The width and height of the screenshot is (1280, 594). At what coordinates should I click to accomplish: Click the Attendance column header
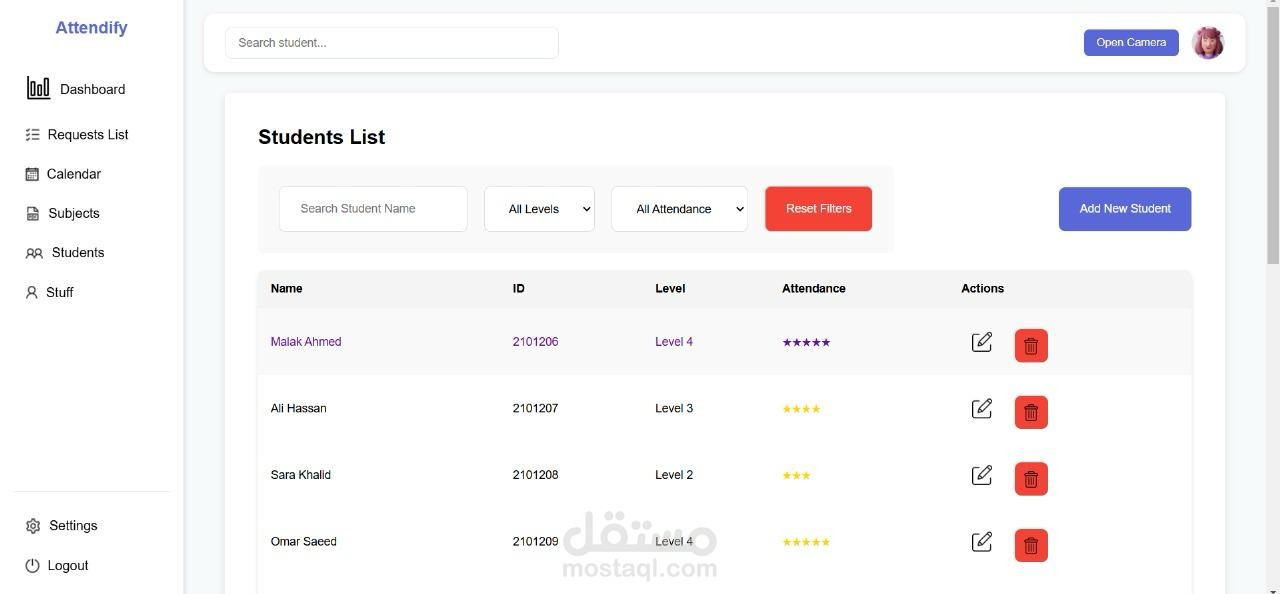coord(813,288)
